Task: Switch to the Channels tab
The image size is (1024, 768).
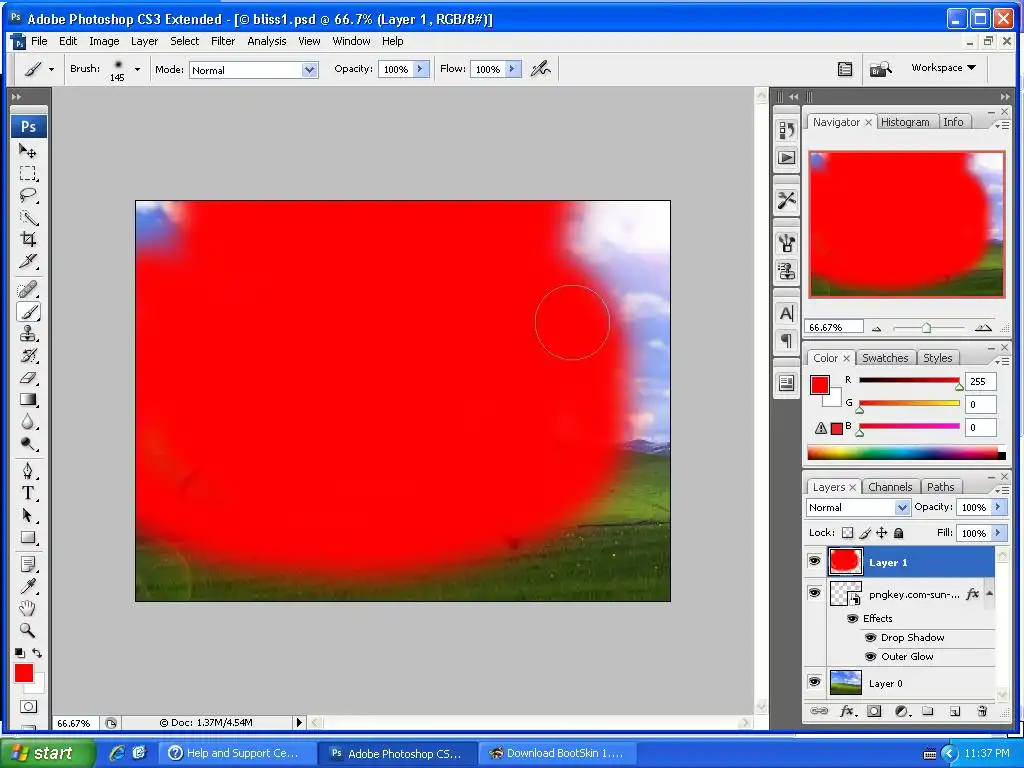Action: pyautogui.click(x=889, y=487)
